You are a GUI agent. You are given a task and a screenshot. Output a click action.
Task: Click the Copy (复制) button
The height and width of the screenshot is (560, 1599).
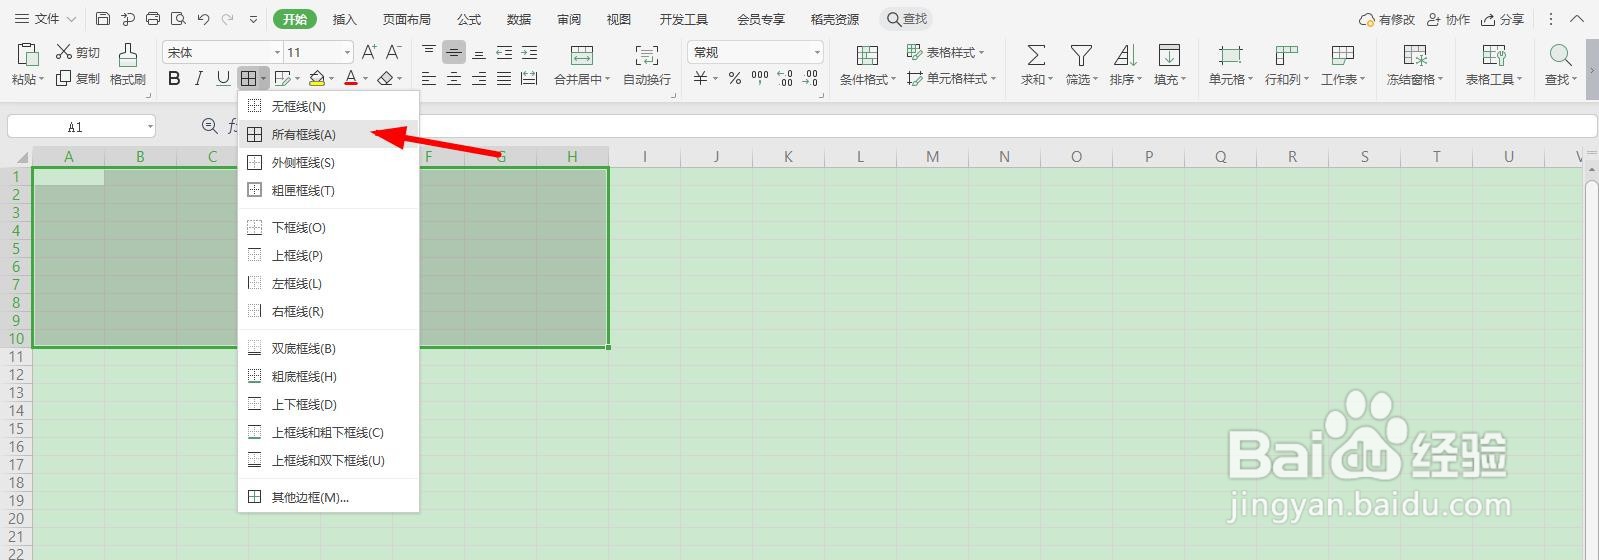click(x=77, y=78)
